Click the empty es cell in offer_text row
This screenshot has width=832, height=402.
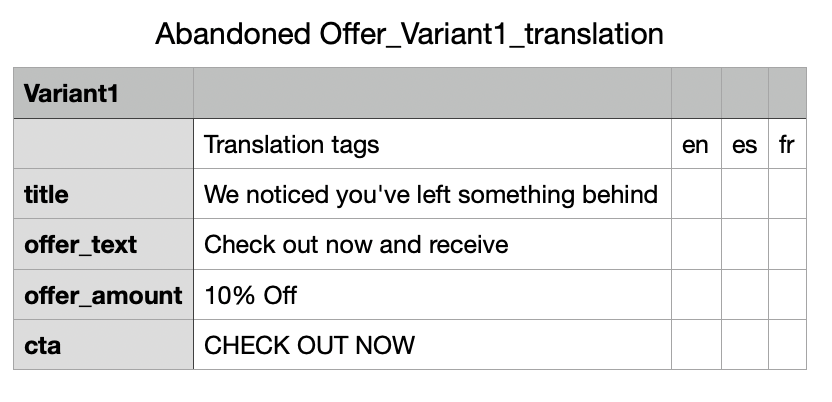[x=744, y=244]
